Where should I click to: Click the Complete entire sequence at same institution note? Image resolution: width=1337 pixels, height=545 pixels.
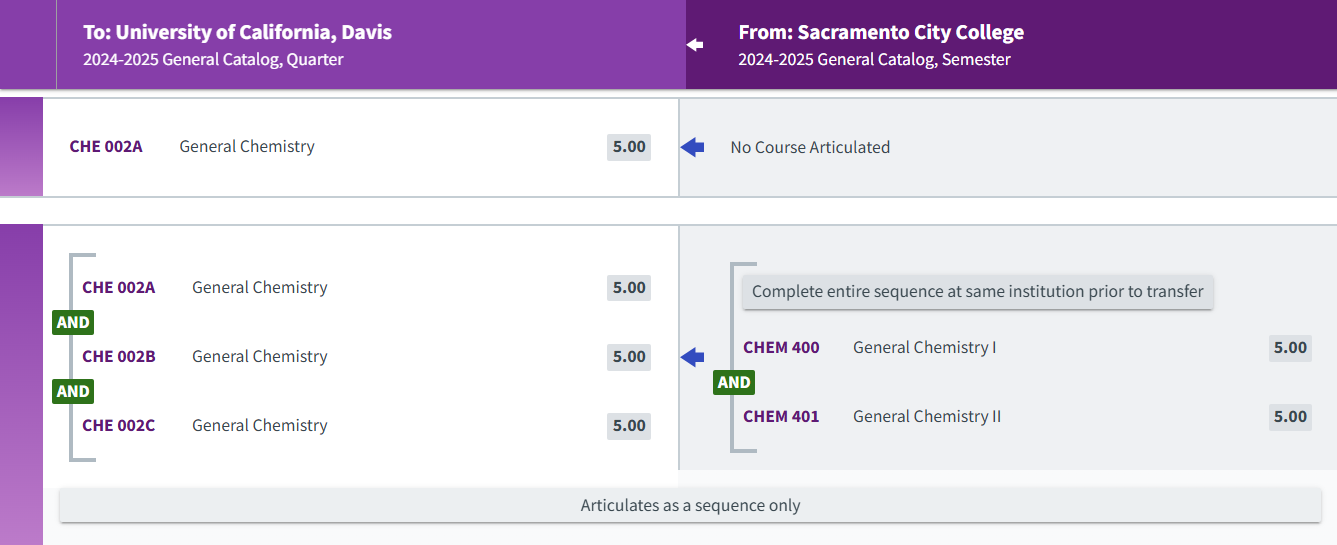[977, 292]
